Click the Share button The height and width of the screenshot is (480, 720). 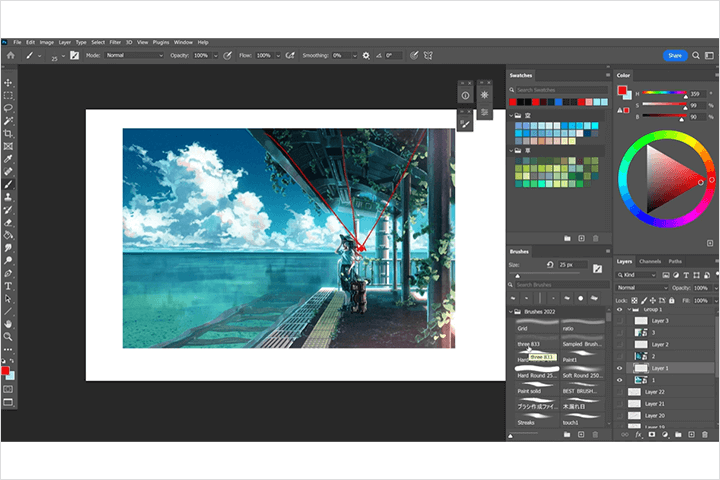coord(675,56)
